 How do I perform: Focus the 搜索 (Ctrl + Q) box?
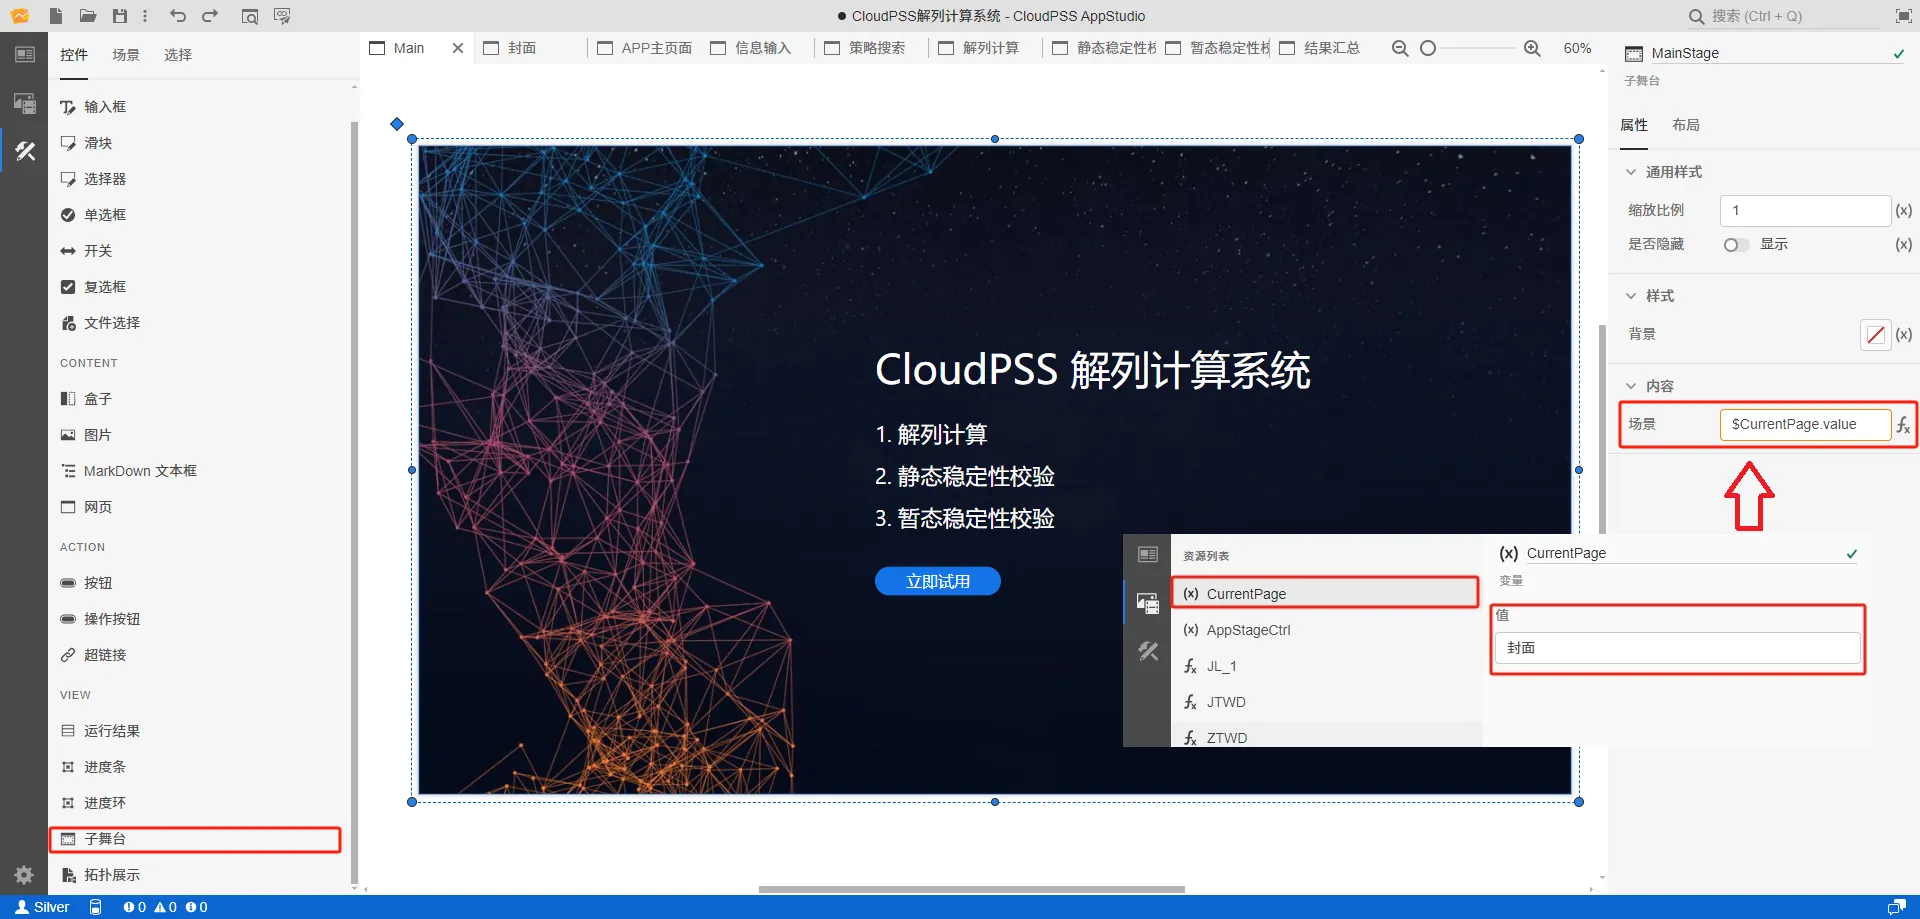click(1784, 16)
